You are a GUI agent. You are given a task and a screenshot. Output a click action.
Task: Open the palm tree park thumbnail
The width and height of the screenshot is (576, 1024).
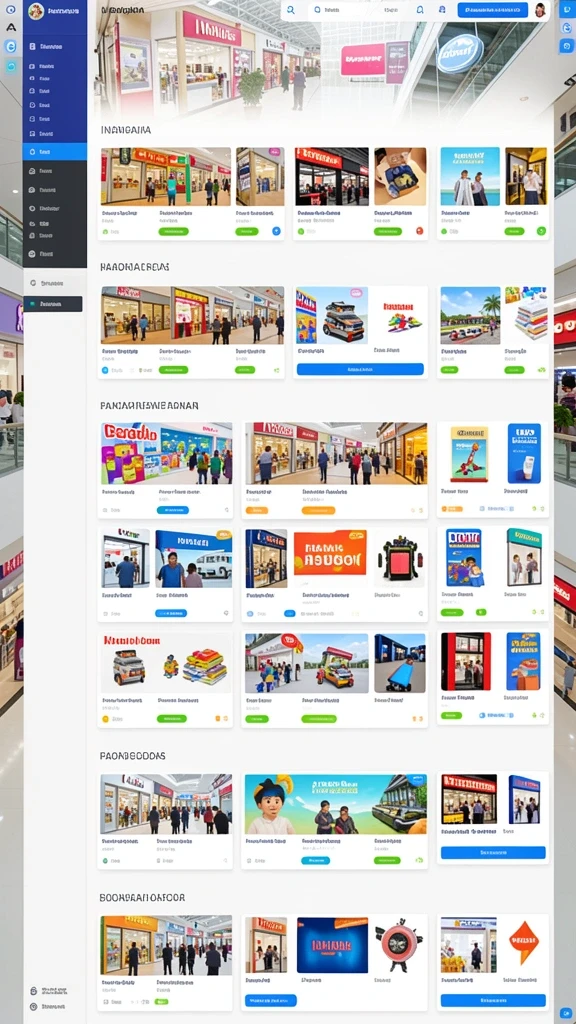(470, 315)
